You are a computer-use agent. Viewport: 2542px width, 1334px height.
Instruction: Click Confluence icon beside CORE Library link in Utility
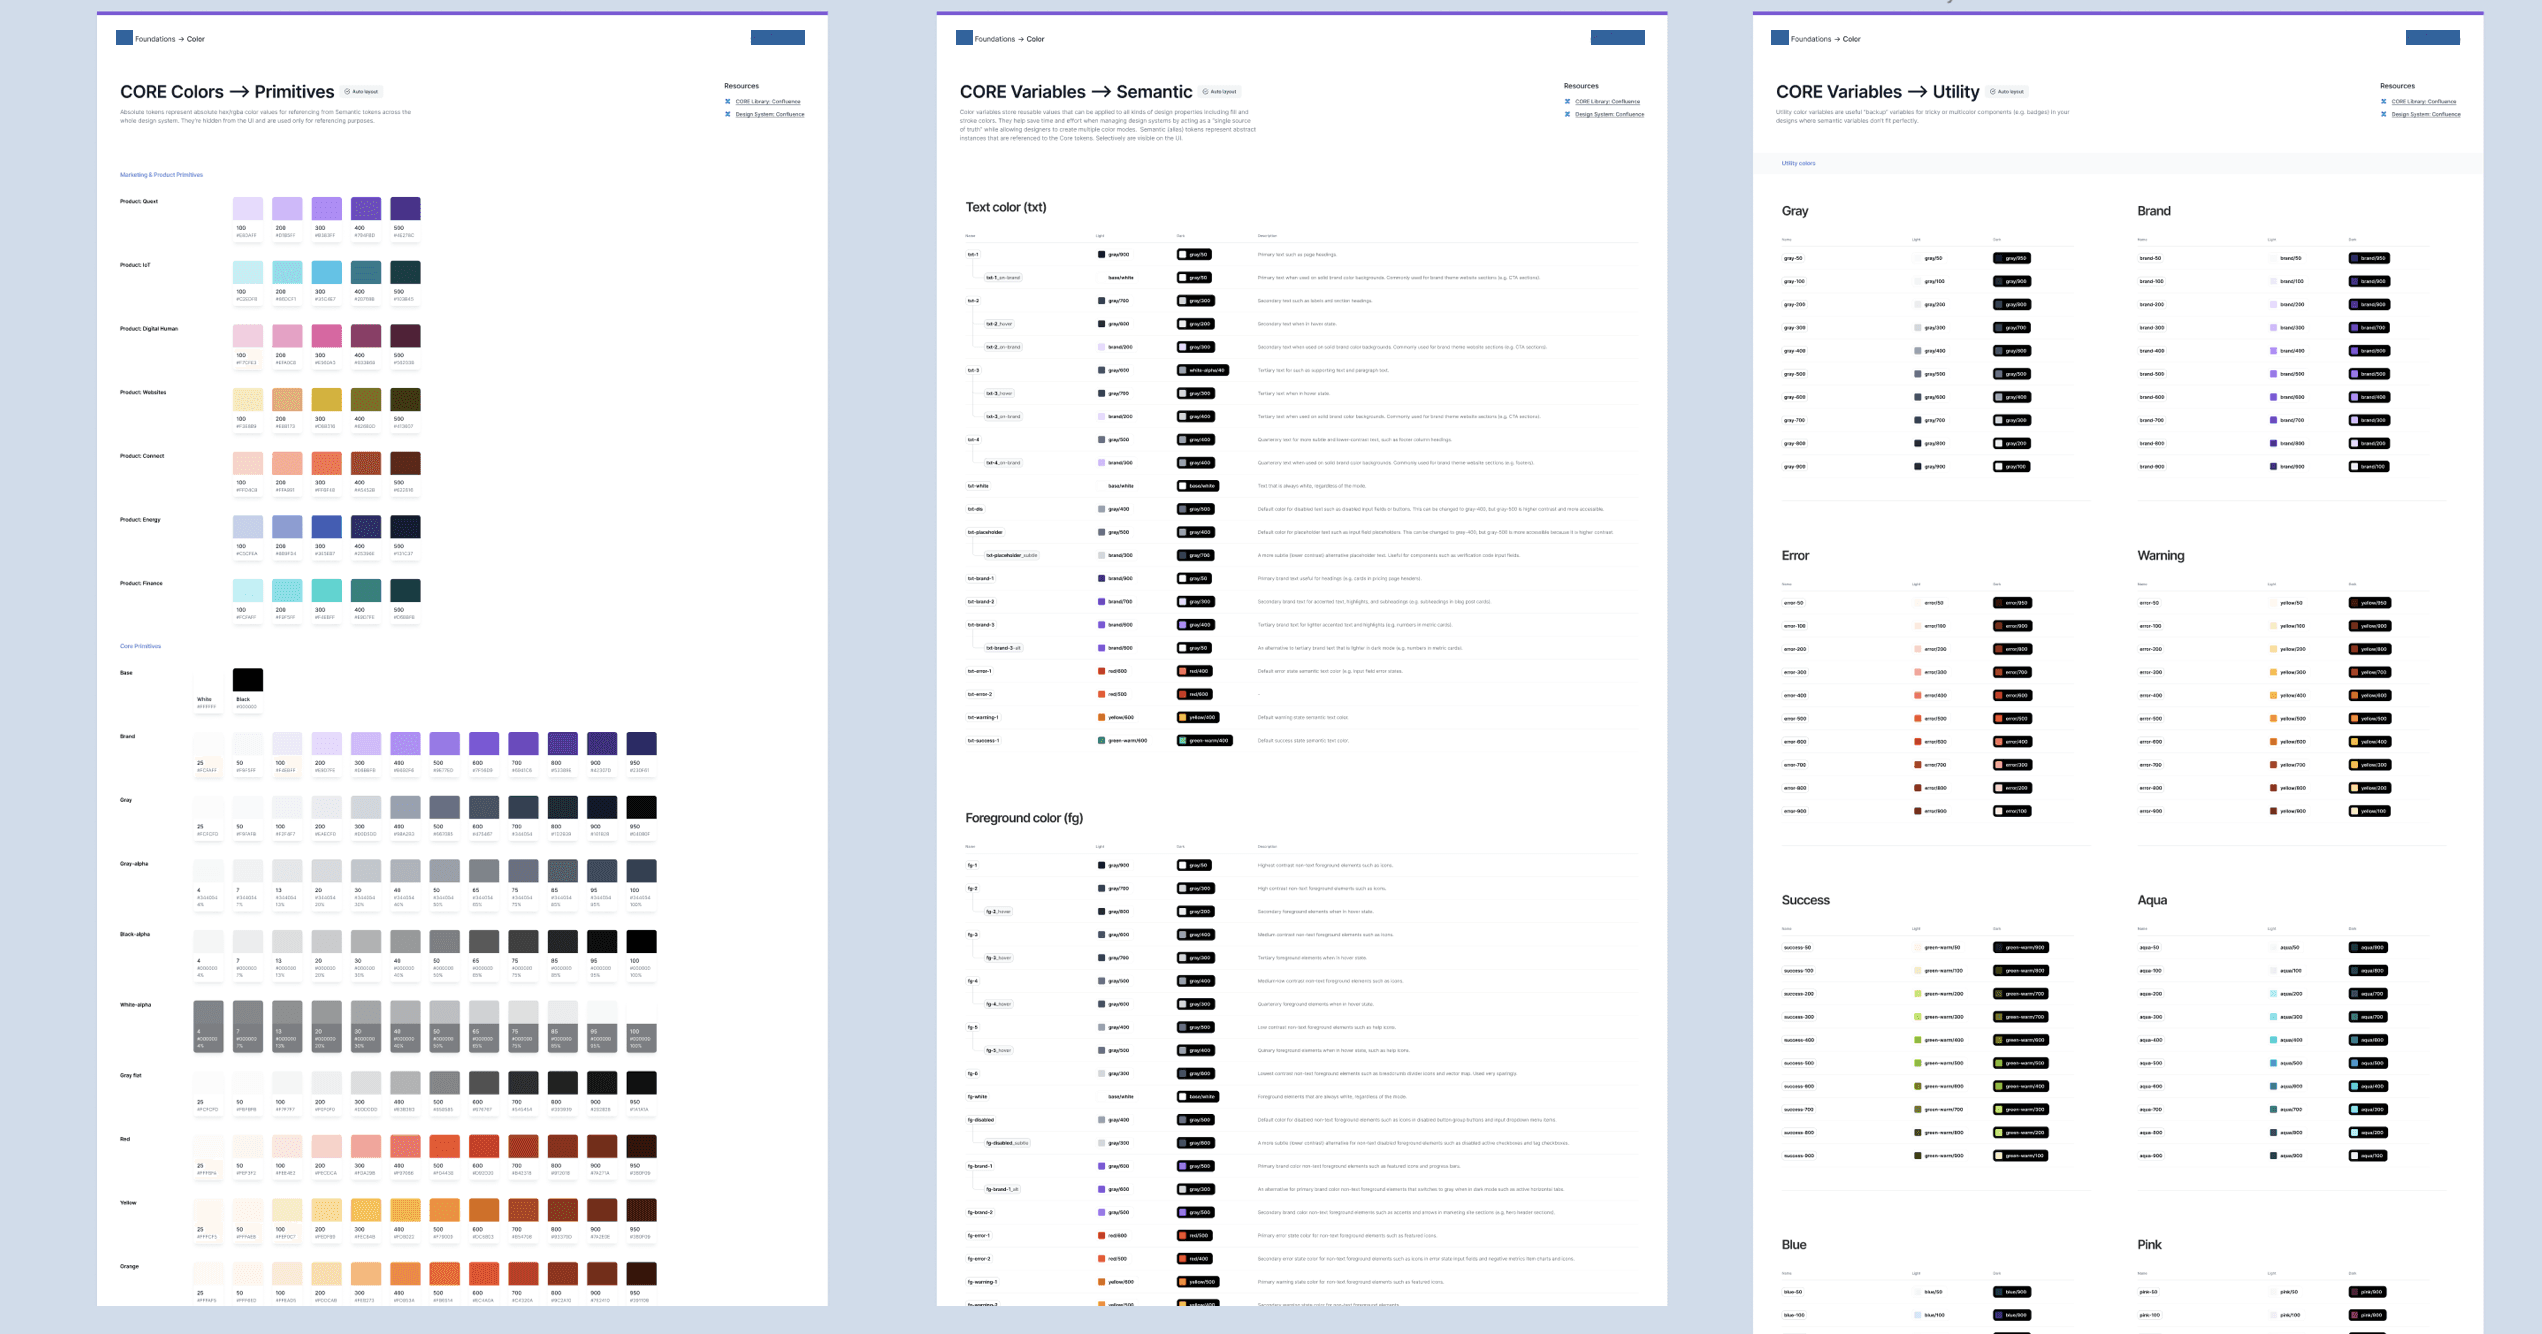pos(2383,101)
